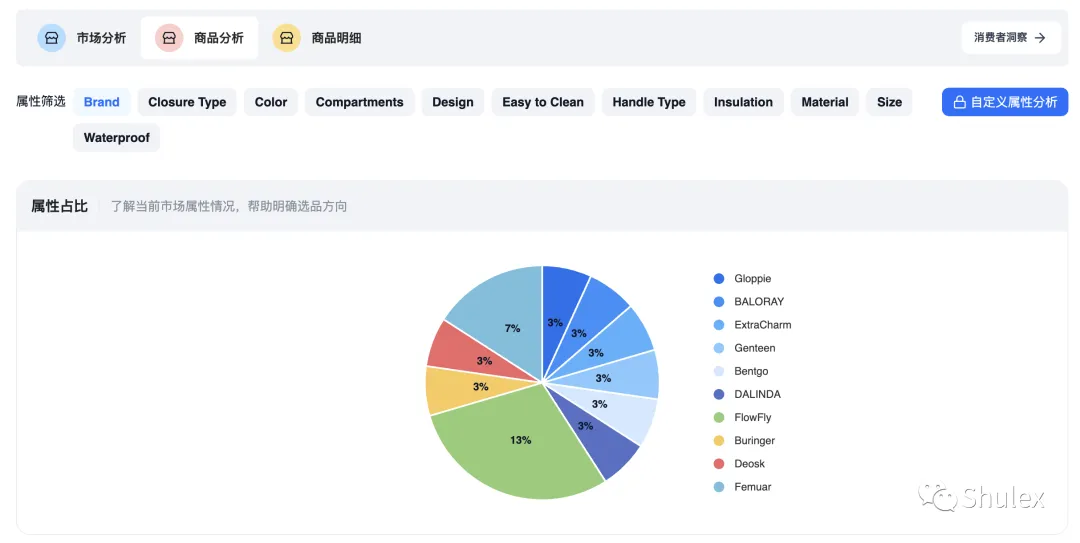Open the 市场分析 tab

[x=82, y=38]
